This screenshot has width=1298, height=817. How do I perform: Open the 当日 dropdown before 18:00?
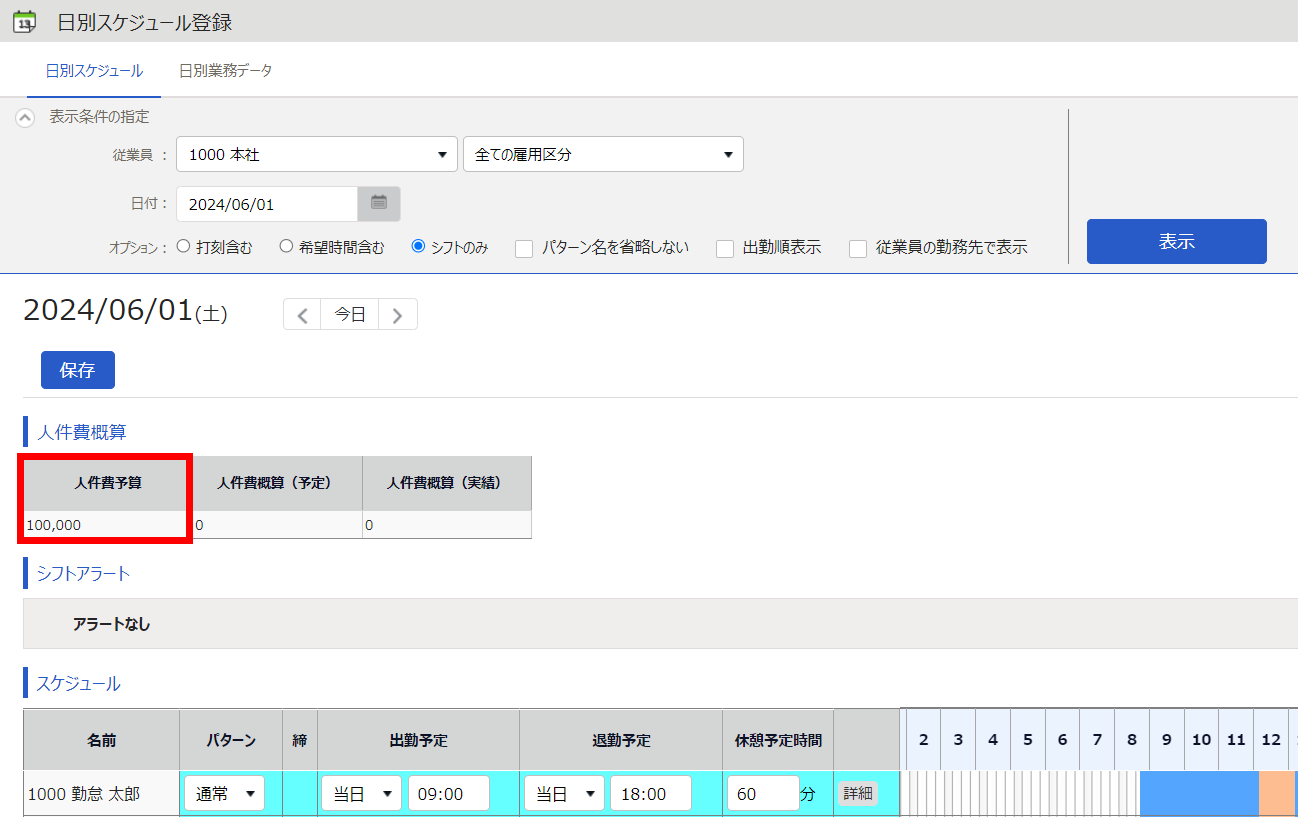click(564, 794)
